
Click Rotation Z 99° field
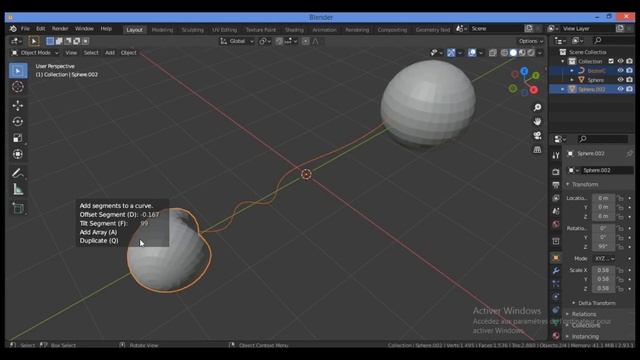pyautogui.click(x=603, y=247)
